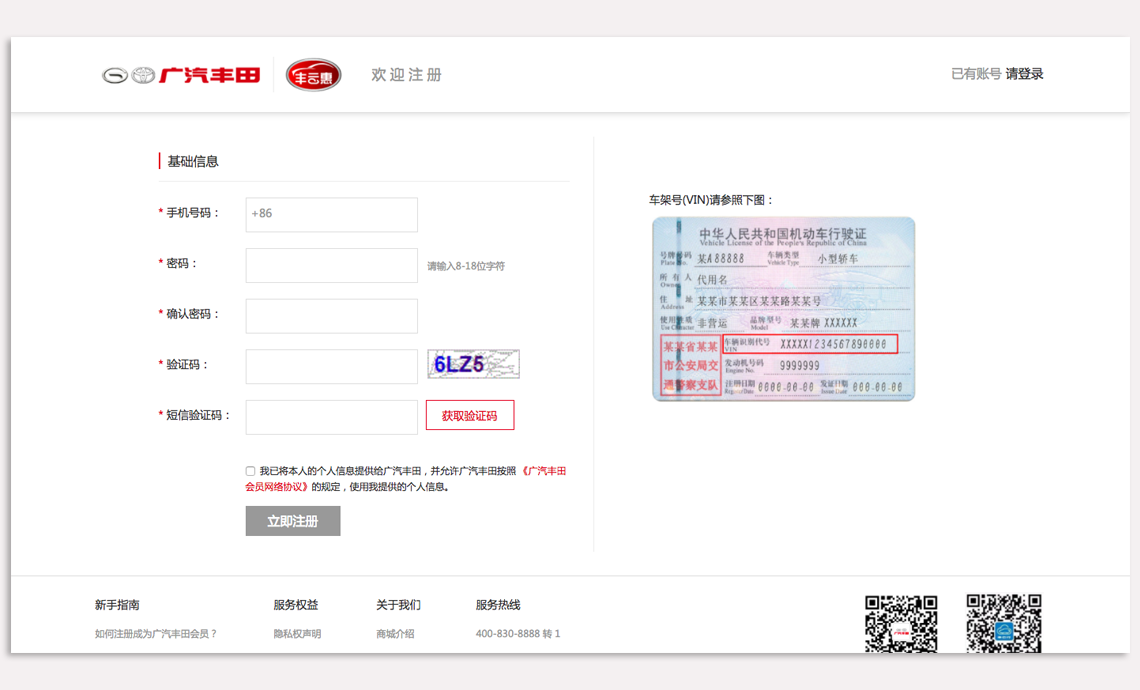This screenshot has height=690, width=1140.
Task: Click into the 密码 password field
Action: (331, 265)
